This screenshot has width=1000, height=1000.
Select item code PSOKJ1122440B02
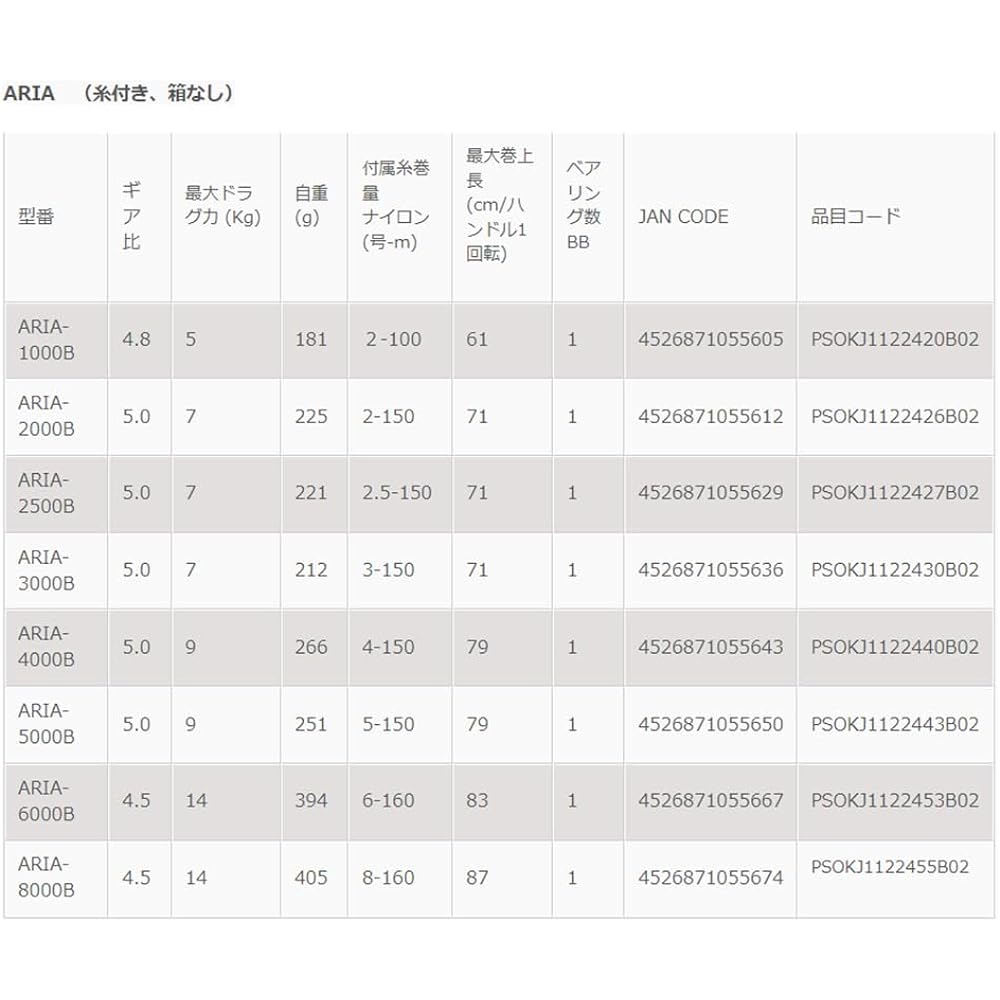coord(895,647)
